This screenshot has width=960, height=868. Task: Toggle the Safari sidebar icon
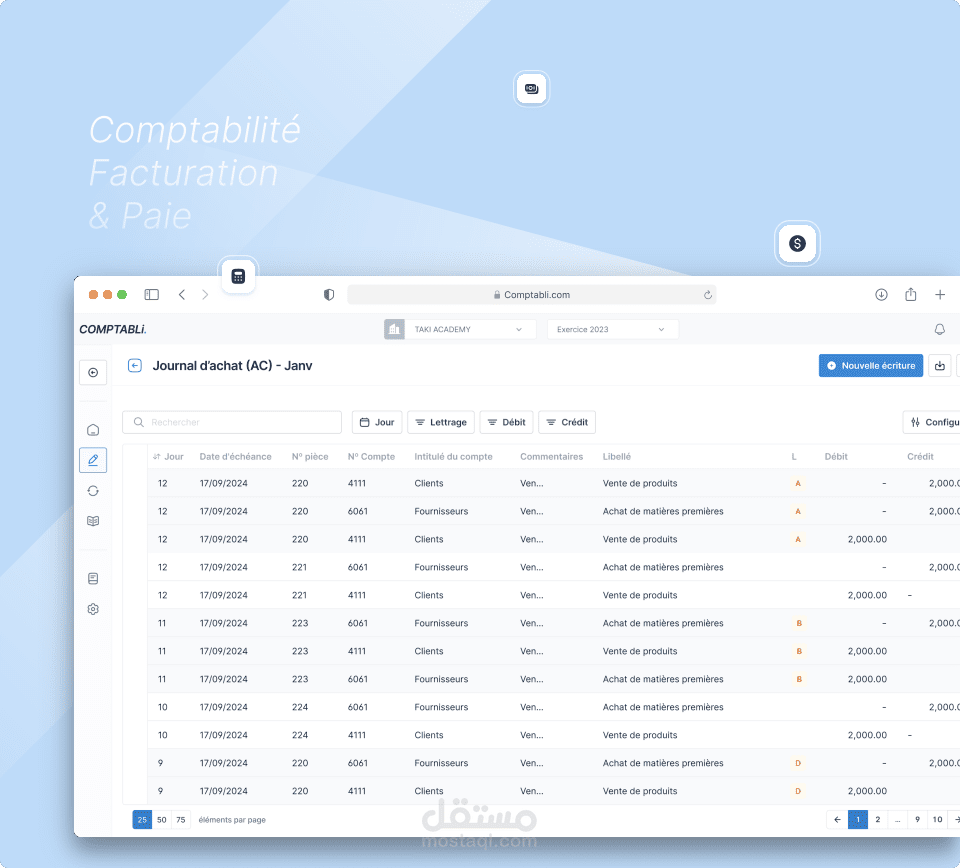tap(151, 294)
